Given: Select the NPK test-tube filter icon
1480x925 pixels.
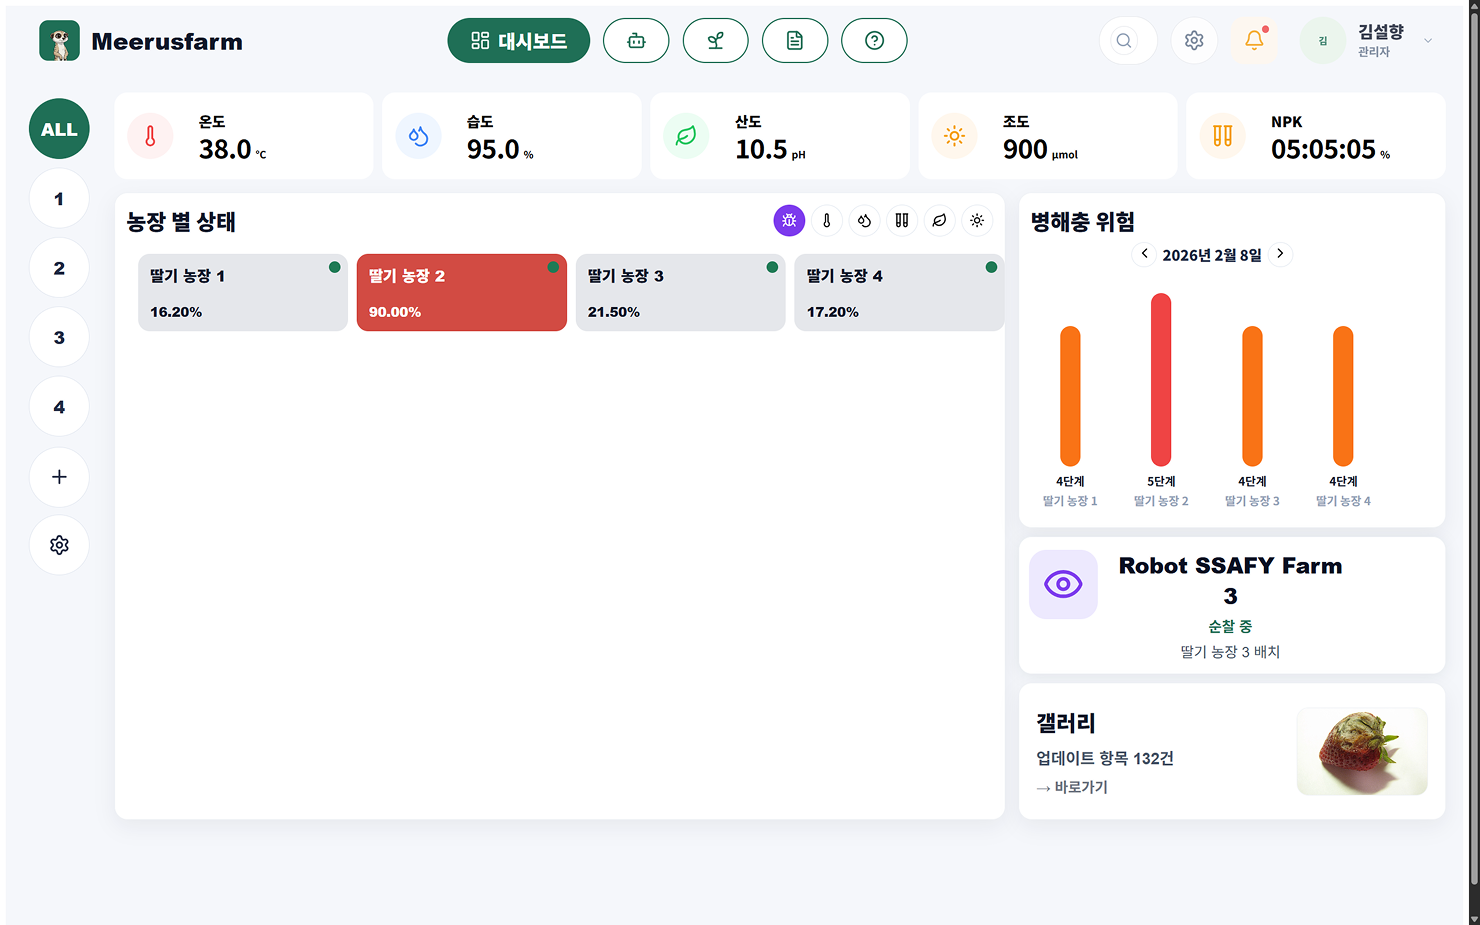Looking at the screenshot, I should [x=901, y=220].
